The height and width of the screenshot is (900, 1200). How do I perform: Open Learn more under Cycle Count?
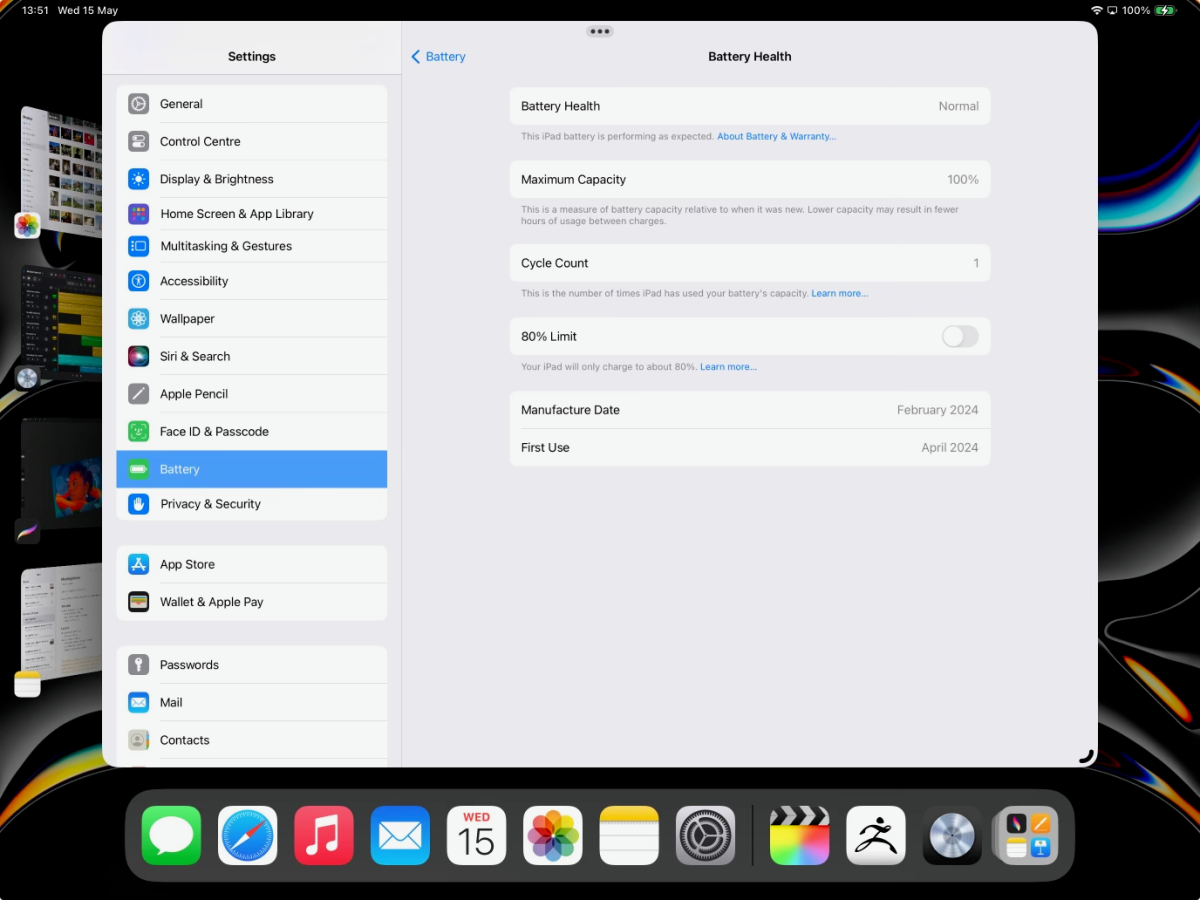pos(839,293)
